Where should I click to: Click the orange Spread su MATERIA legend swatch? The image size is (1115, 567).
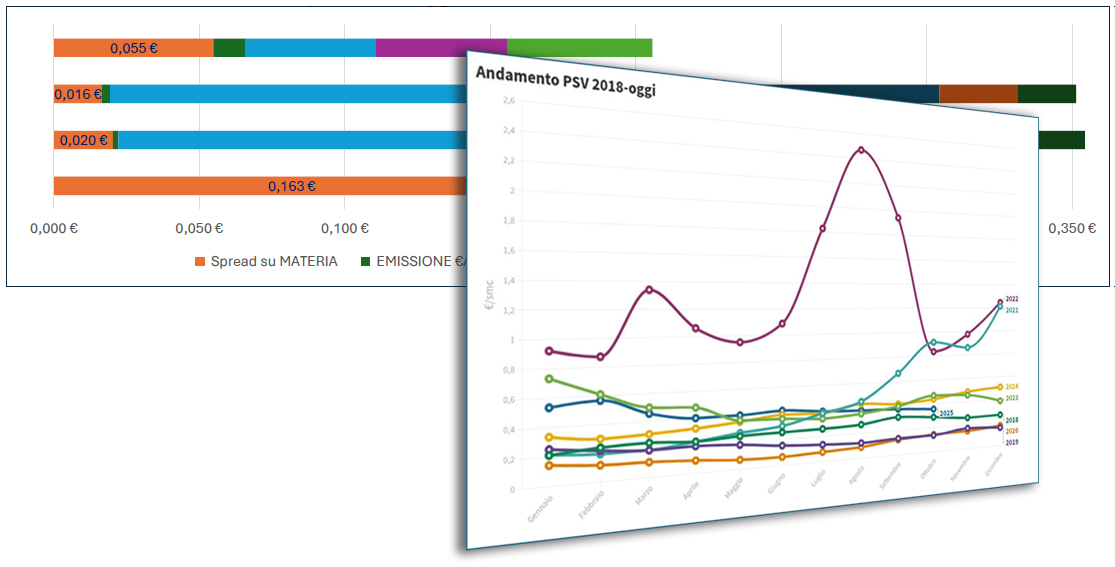pyautogui.click(x=200, y=261)
